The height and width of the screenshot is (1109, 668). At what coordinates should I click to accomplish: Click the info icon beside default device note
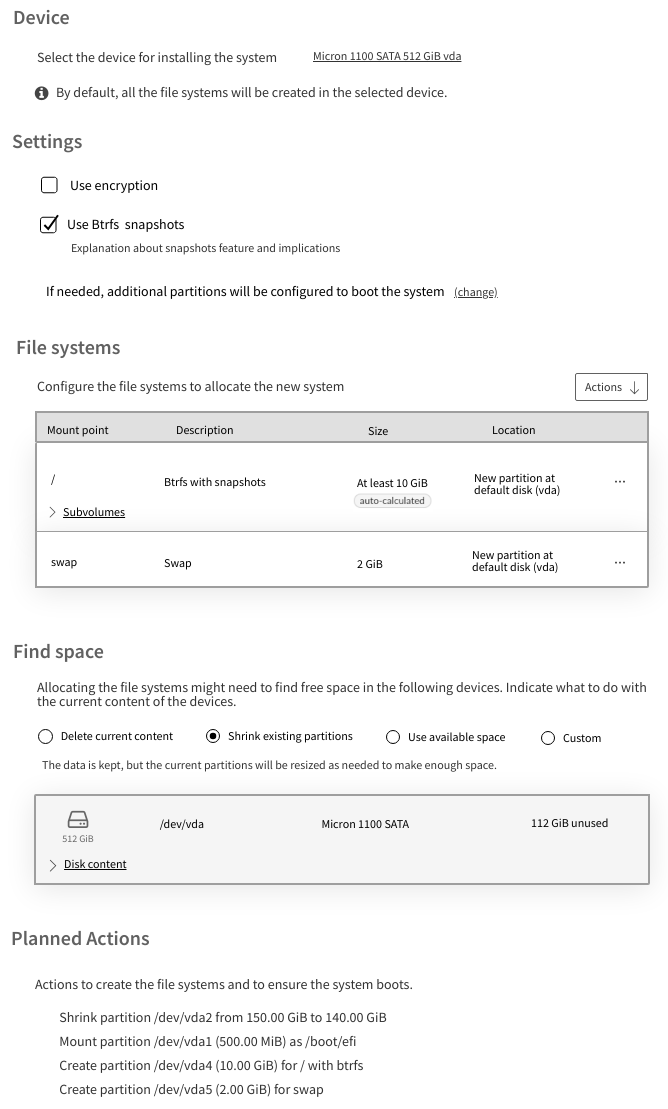42,93
